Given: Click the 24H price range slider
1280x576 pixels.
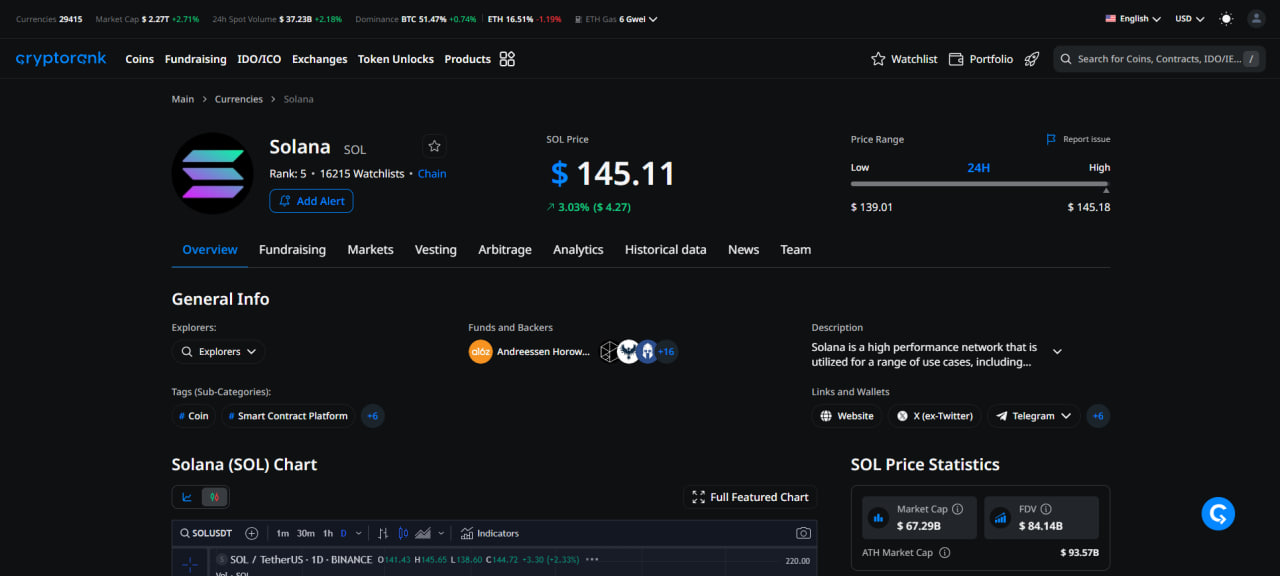Looking at the screenshot, I should (980, 184).
